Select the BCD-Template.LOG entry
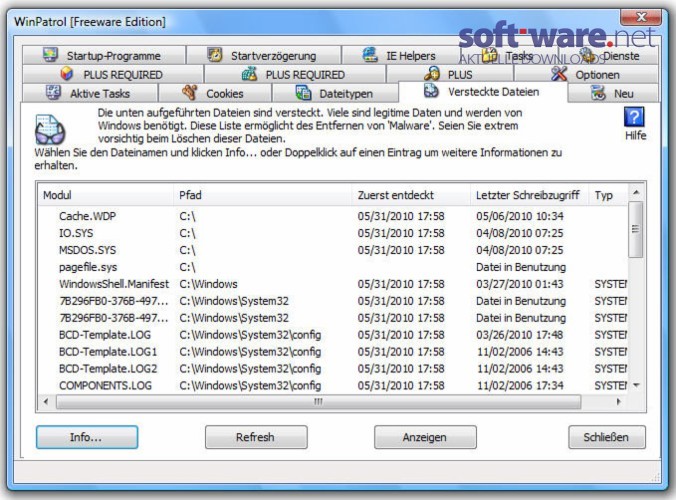 point(333,335)
